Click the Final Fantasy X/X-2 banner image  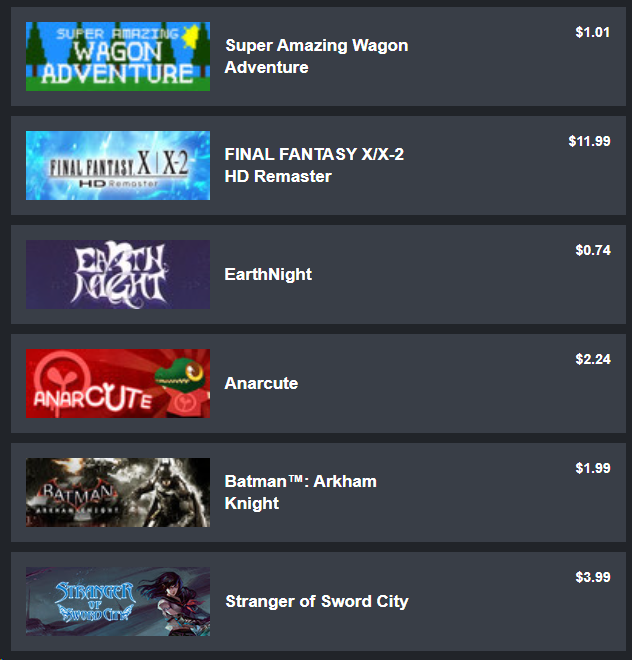pos(118,165)
